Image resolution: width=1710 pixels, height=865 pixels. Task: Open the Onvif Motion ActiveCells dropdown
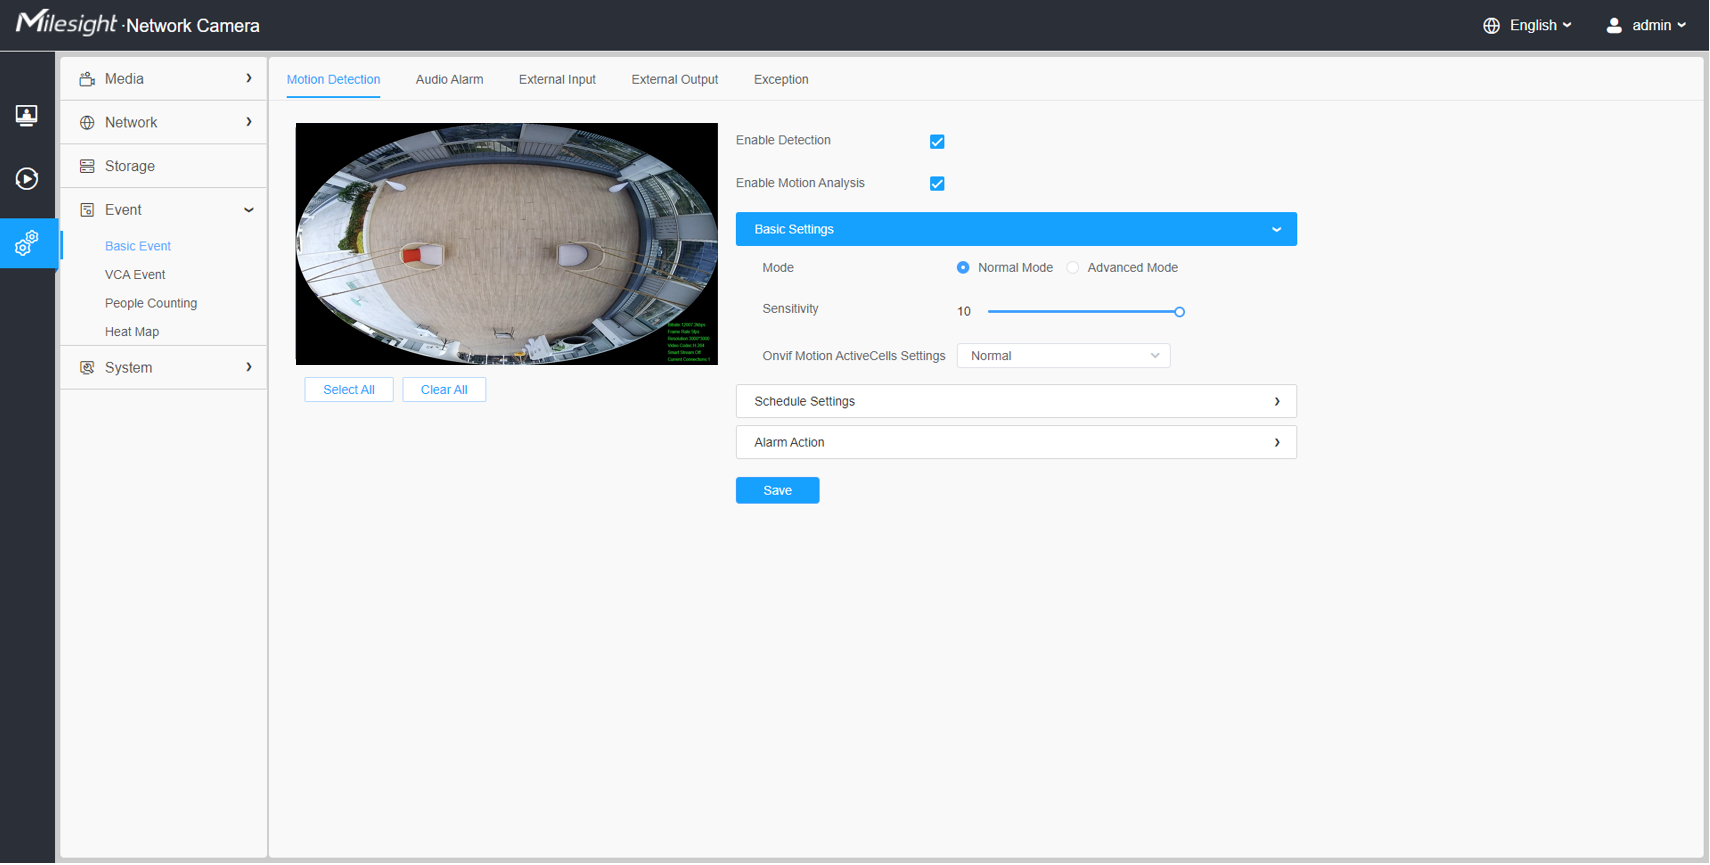point(1063,356)
